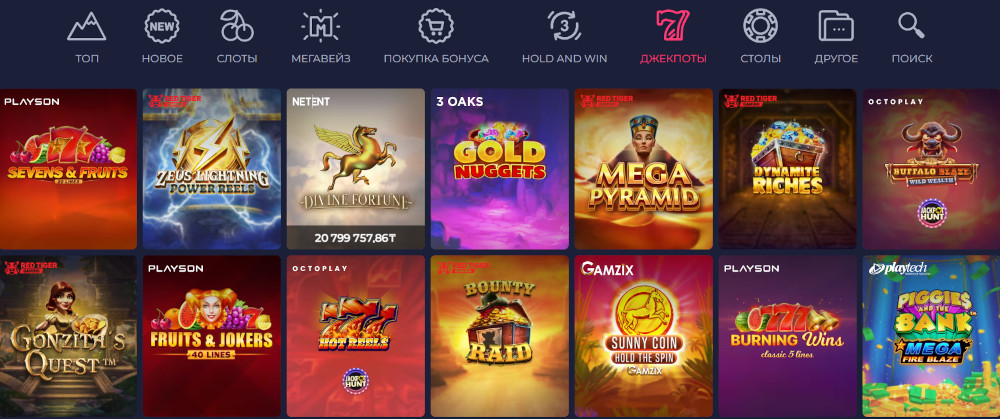Open Buffalo Blaze Wild Wealth game

click(x=931, y=169)
